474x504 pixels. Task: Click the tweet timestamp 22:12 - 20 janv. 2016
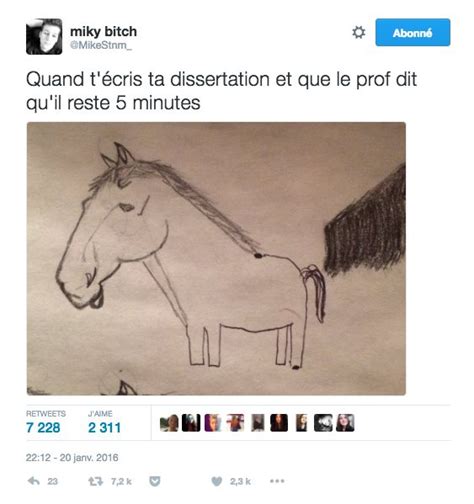click(72, 457)
